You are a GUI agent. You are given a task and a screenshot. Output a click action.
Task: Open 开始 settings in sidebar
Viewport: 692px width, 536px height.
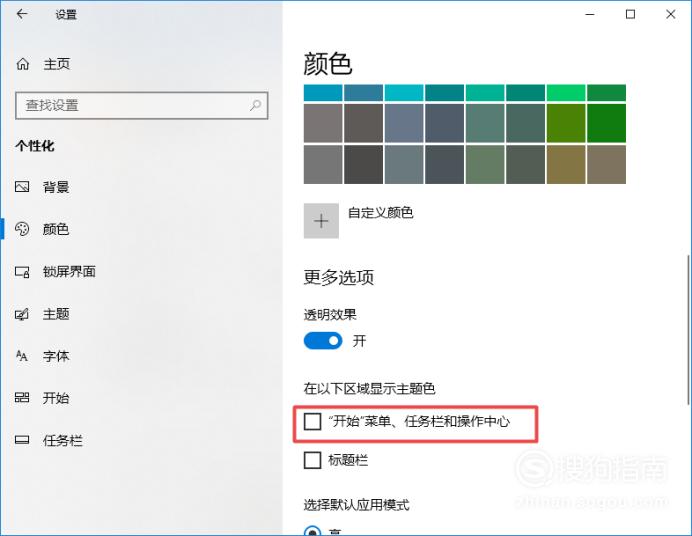[x=56, y=398]
